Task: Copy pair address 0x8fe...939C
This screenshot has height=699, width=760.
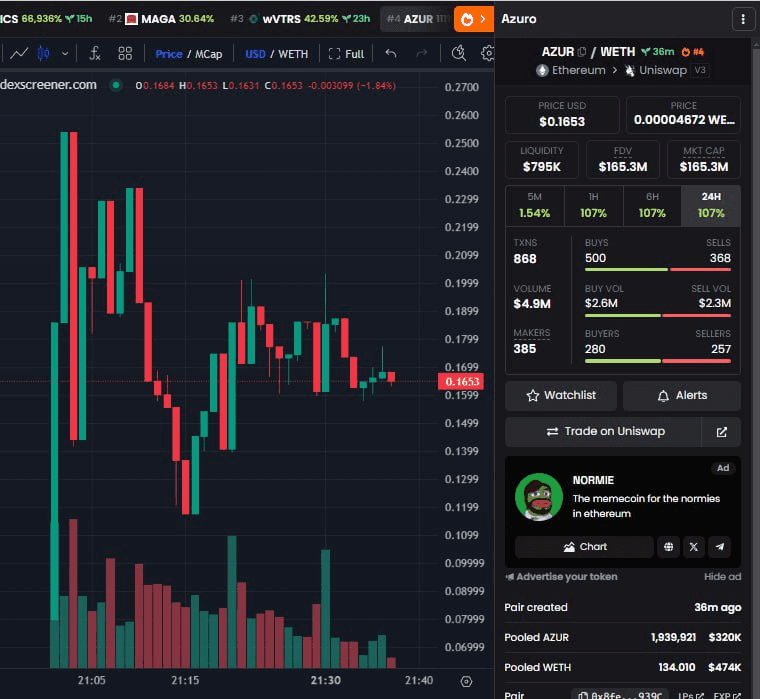Action: 620,695
